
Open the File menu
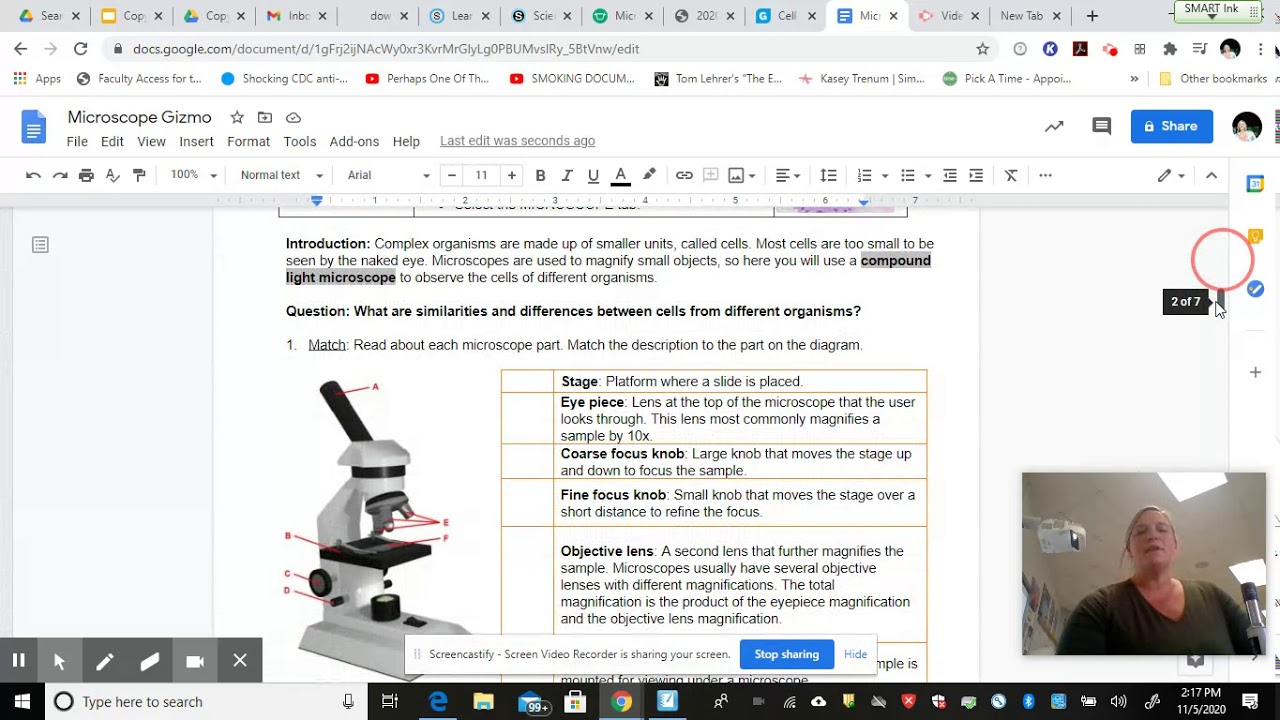pyautogui.click(x=77, y=141)
